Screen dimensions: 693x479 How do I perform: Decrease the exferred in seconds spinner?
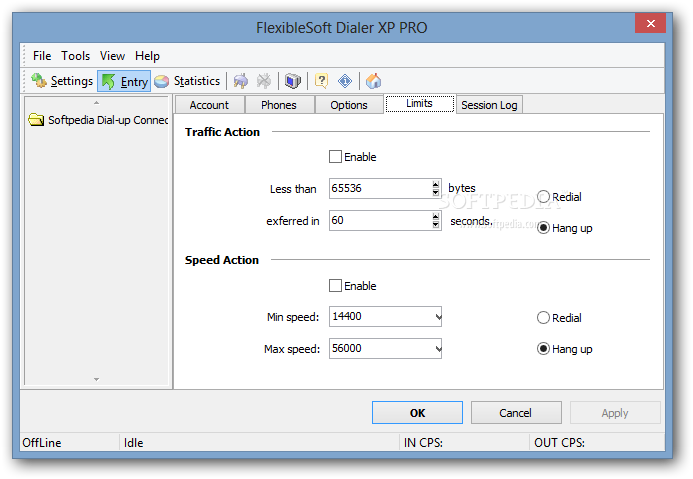click(x=436, y=224)
